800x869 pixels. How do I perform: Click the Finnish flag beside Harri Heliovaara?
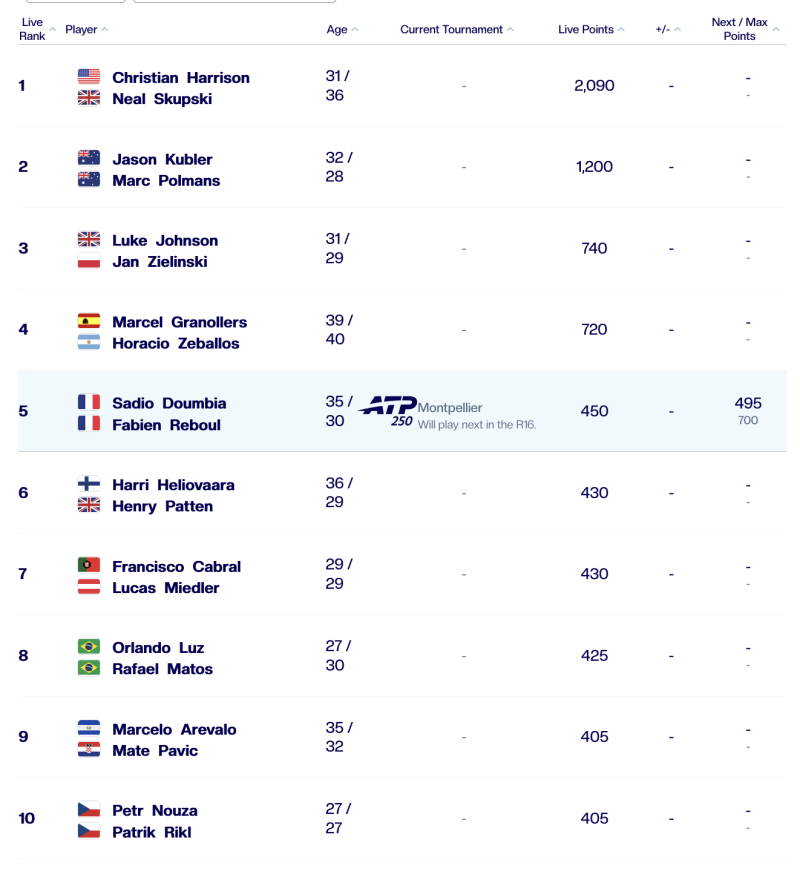[x=89, y=484]
